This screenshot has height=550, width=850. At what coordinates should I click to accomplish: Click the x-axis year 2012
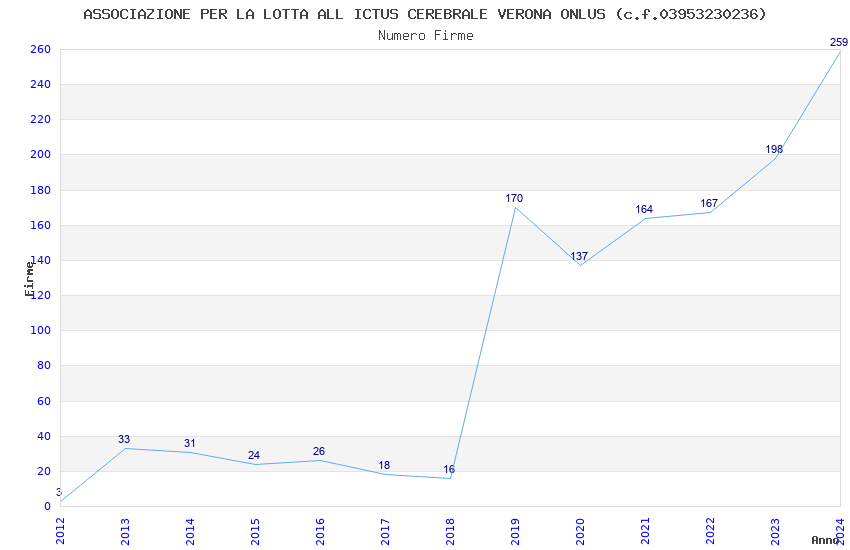(60, 531)
